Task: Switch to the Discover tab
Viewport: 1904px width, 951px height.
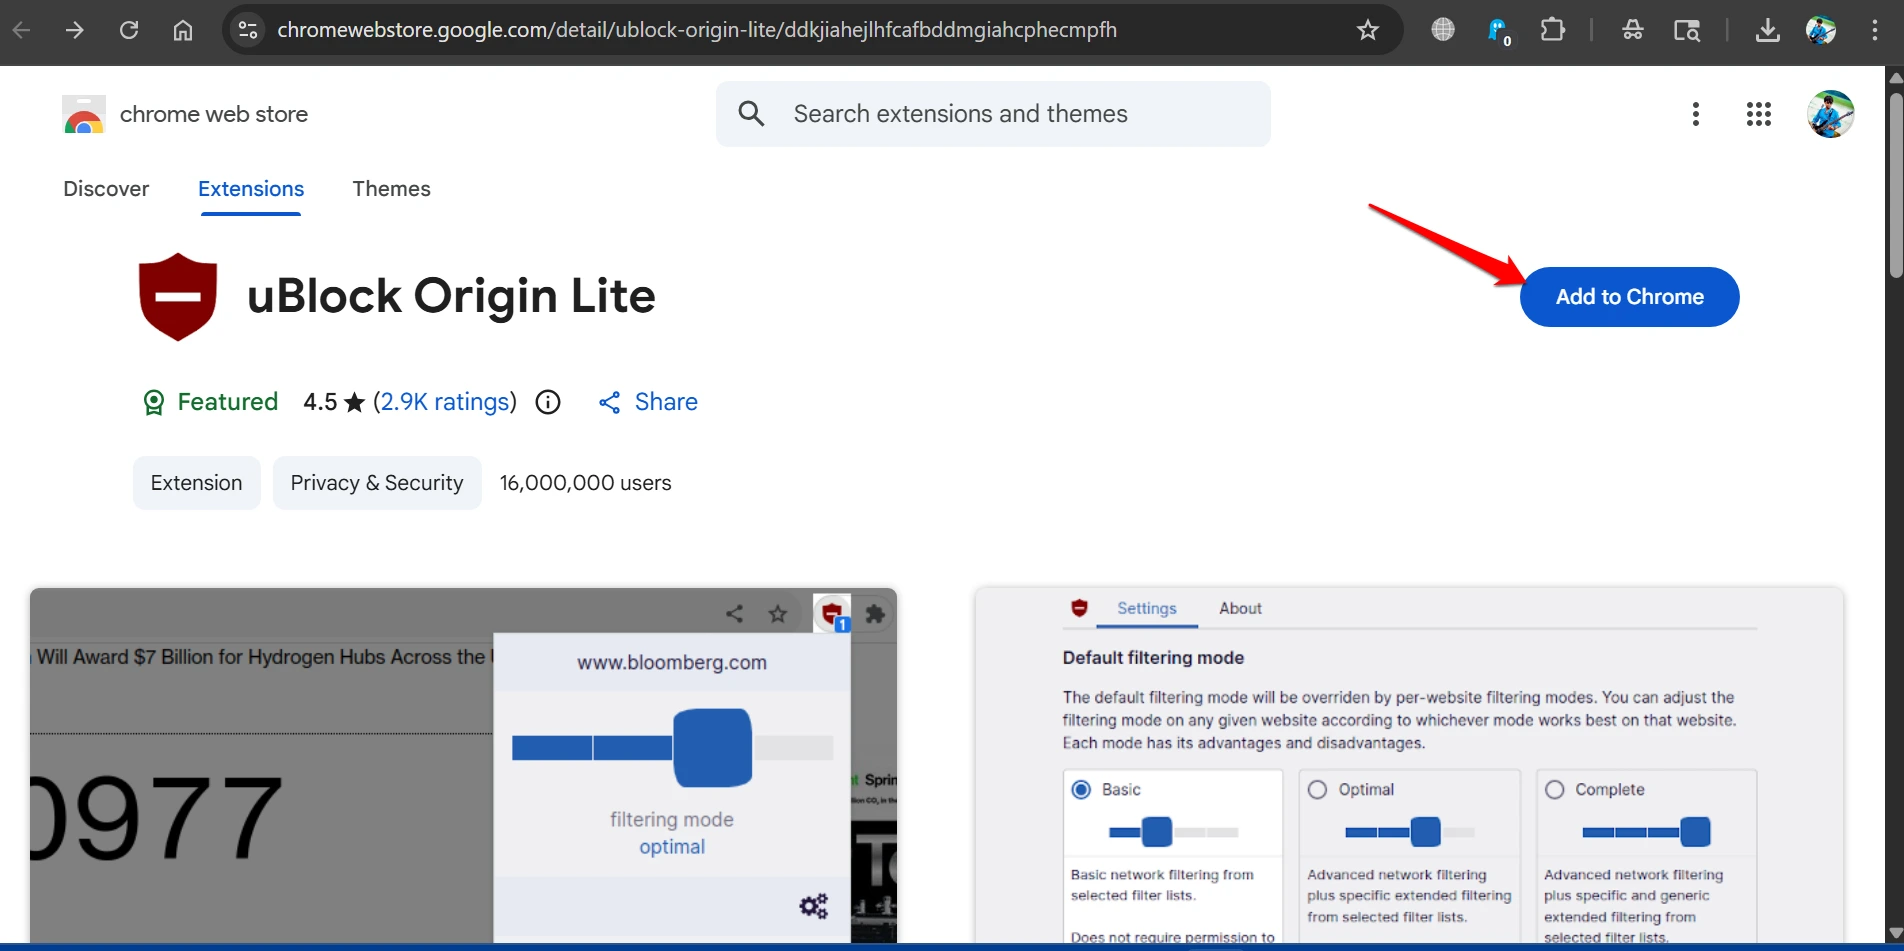Action: tap(106, 188)
